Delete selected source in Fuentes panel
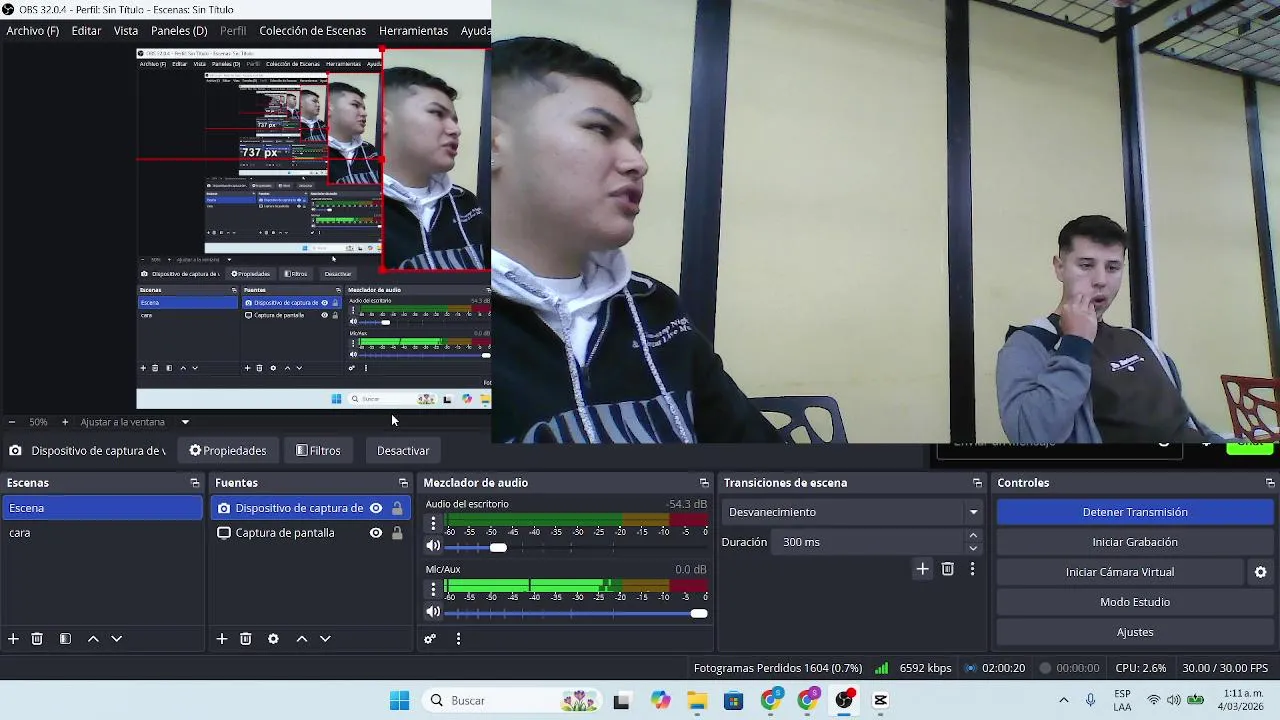This screenshot has height=720, width=1280. coord(245,639)
